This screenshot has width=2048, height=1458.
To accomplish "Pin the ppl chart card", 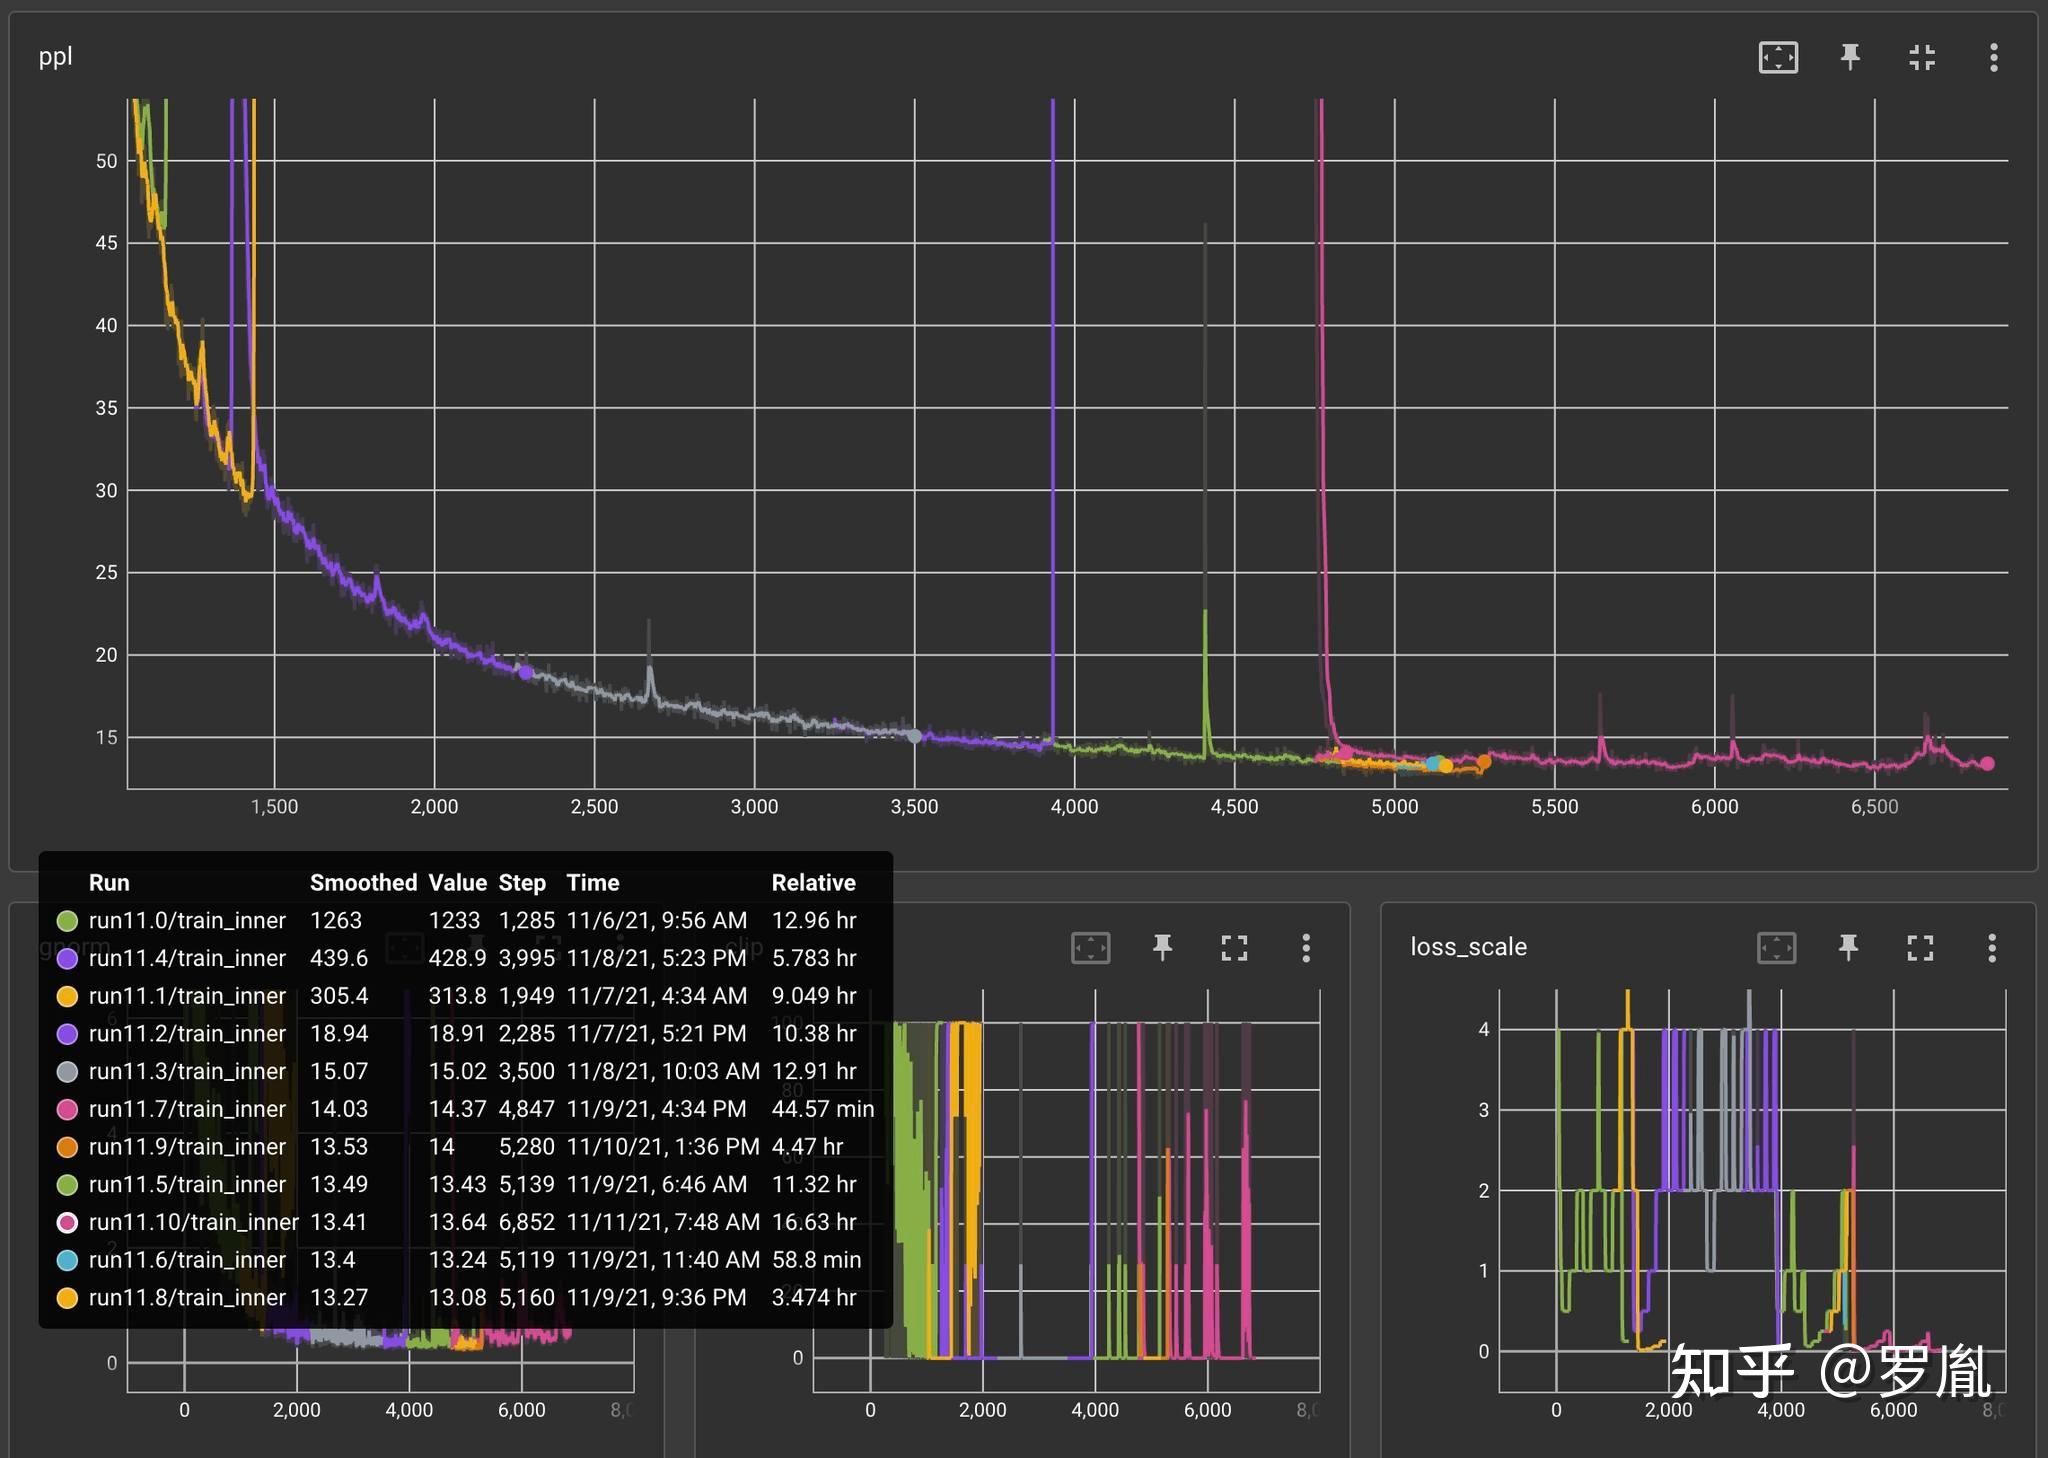I will click(1850, 57).
